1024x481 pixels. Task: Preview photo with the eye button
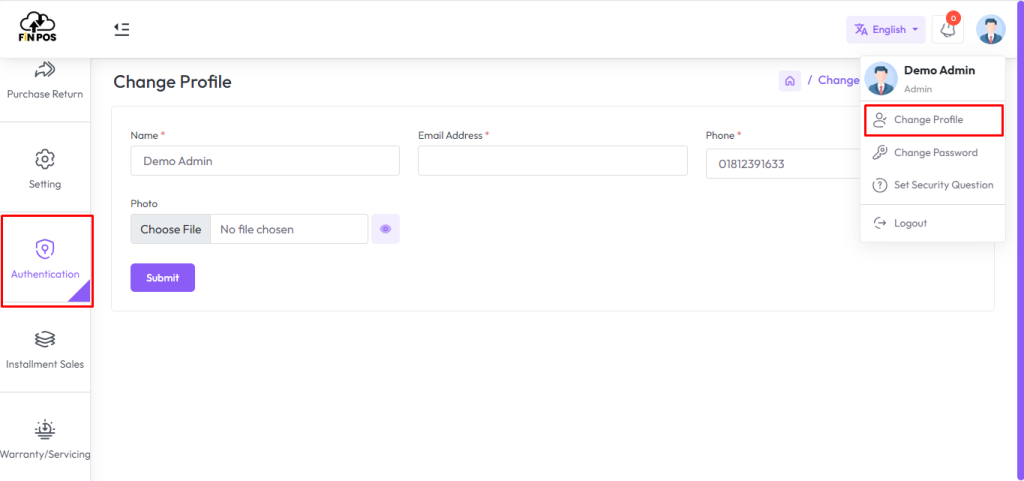(x=385, y=229)
